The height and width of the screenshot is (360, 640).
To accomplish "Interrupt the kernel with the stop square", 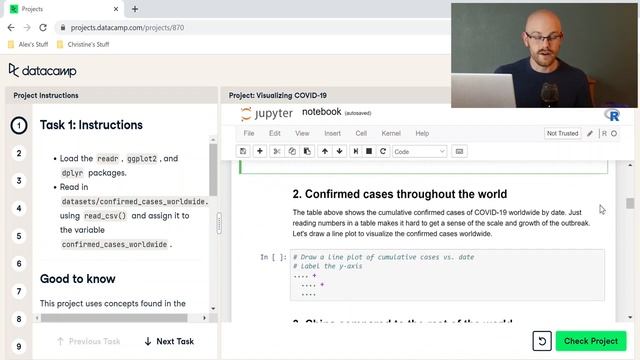I will tap(369, 151).
